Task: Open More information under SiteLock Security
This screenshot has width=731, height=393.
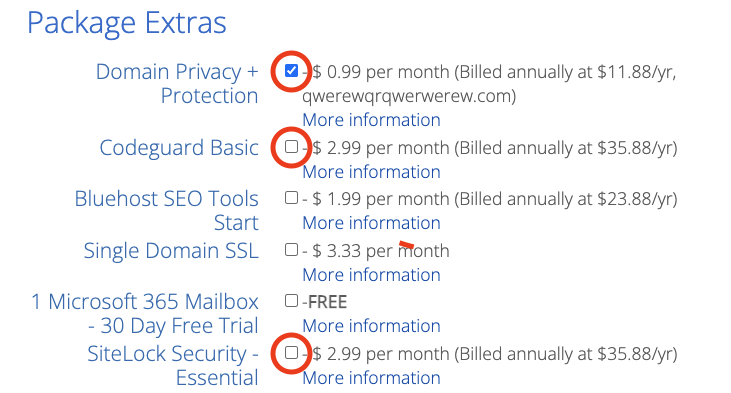Action: tap(371, 378)
